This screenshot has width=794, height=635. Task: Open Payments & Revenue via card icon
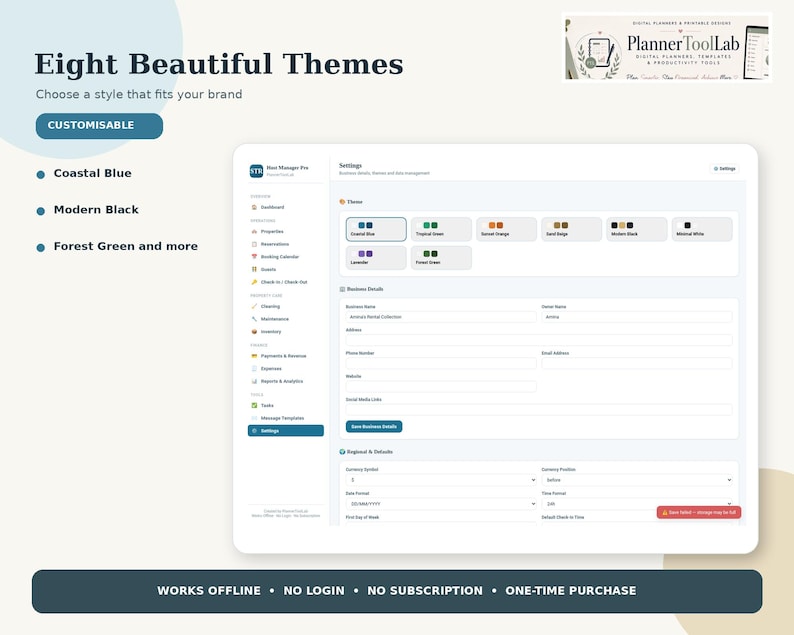(x=254, y=356)
